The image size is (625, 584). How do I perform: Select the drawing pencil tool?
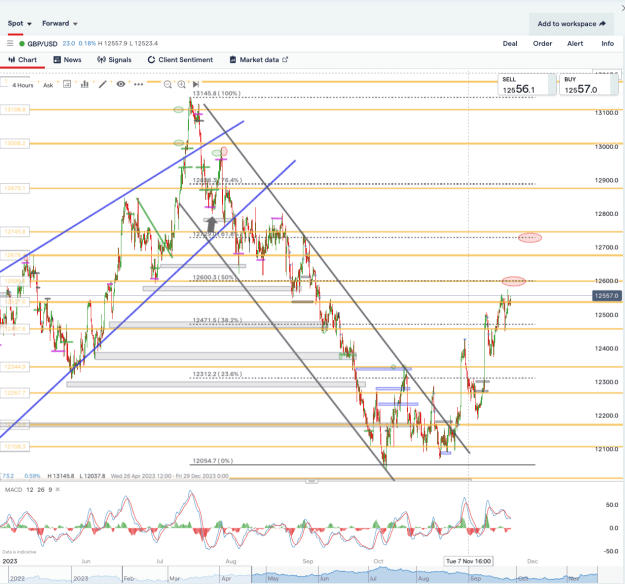103,84
